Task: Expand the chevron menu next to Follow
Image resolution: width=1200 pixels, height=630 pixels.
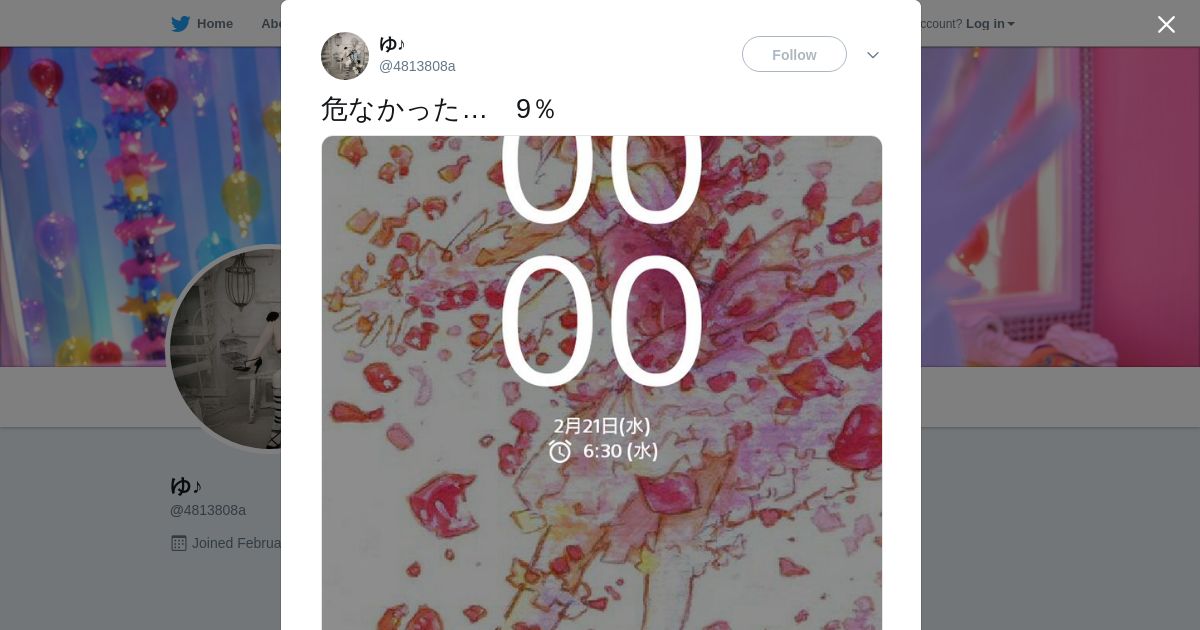Action: pos(873,55)
